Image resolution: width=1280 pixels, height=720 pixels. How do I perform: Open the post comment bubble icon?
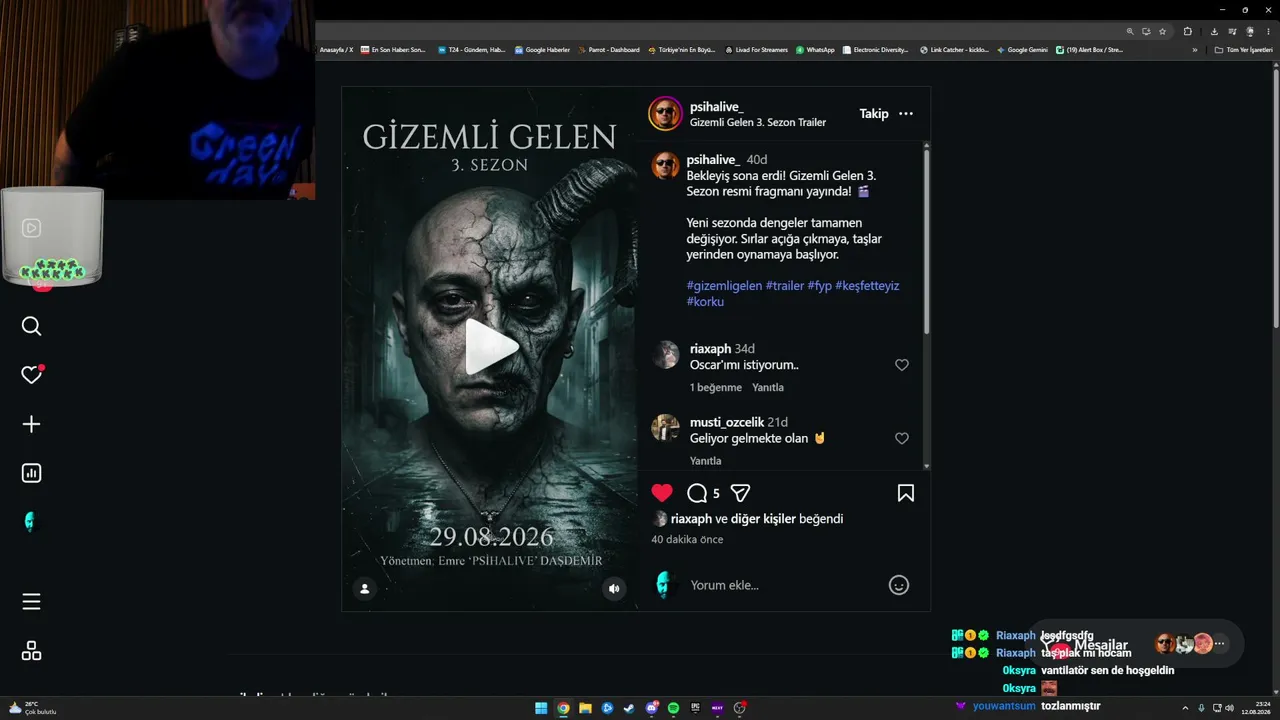[697, 493]
